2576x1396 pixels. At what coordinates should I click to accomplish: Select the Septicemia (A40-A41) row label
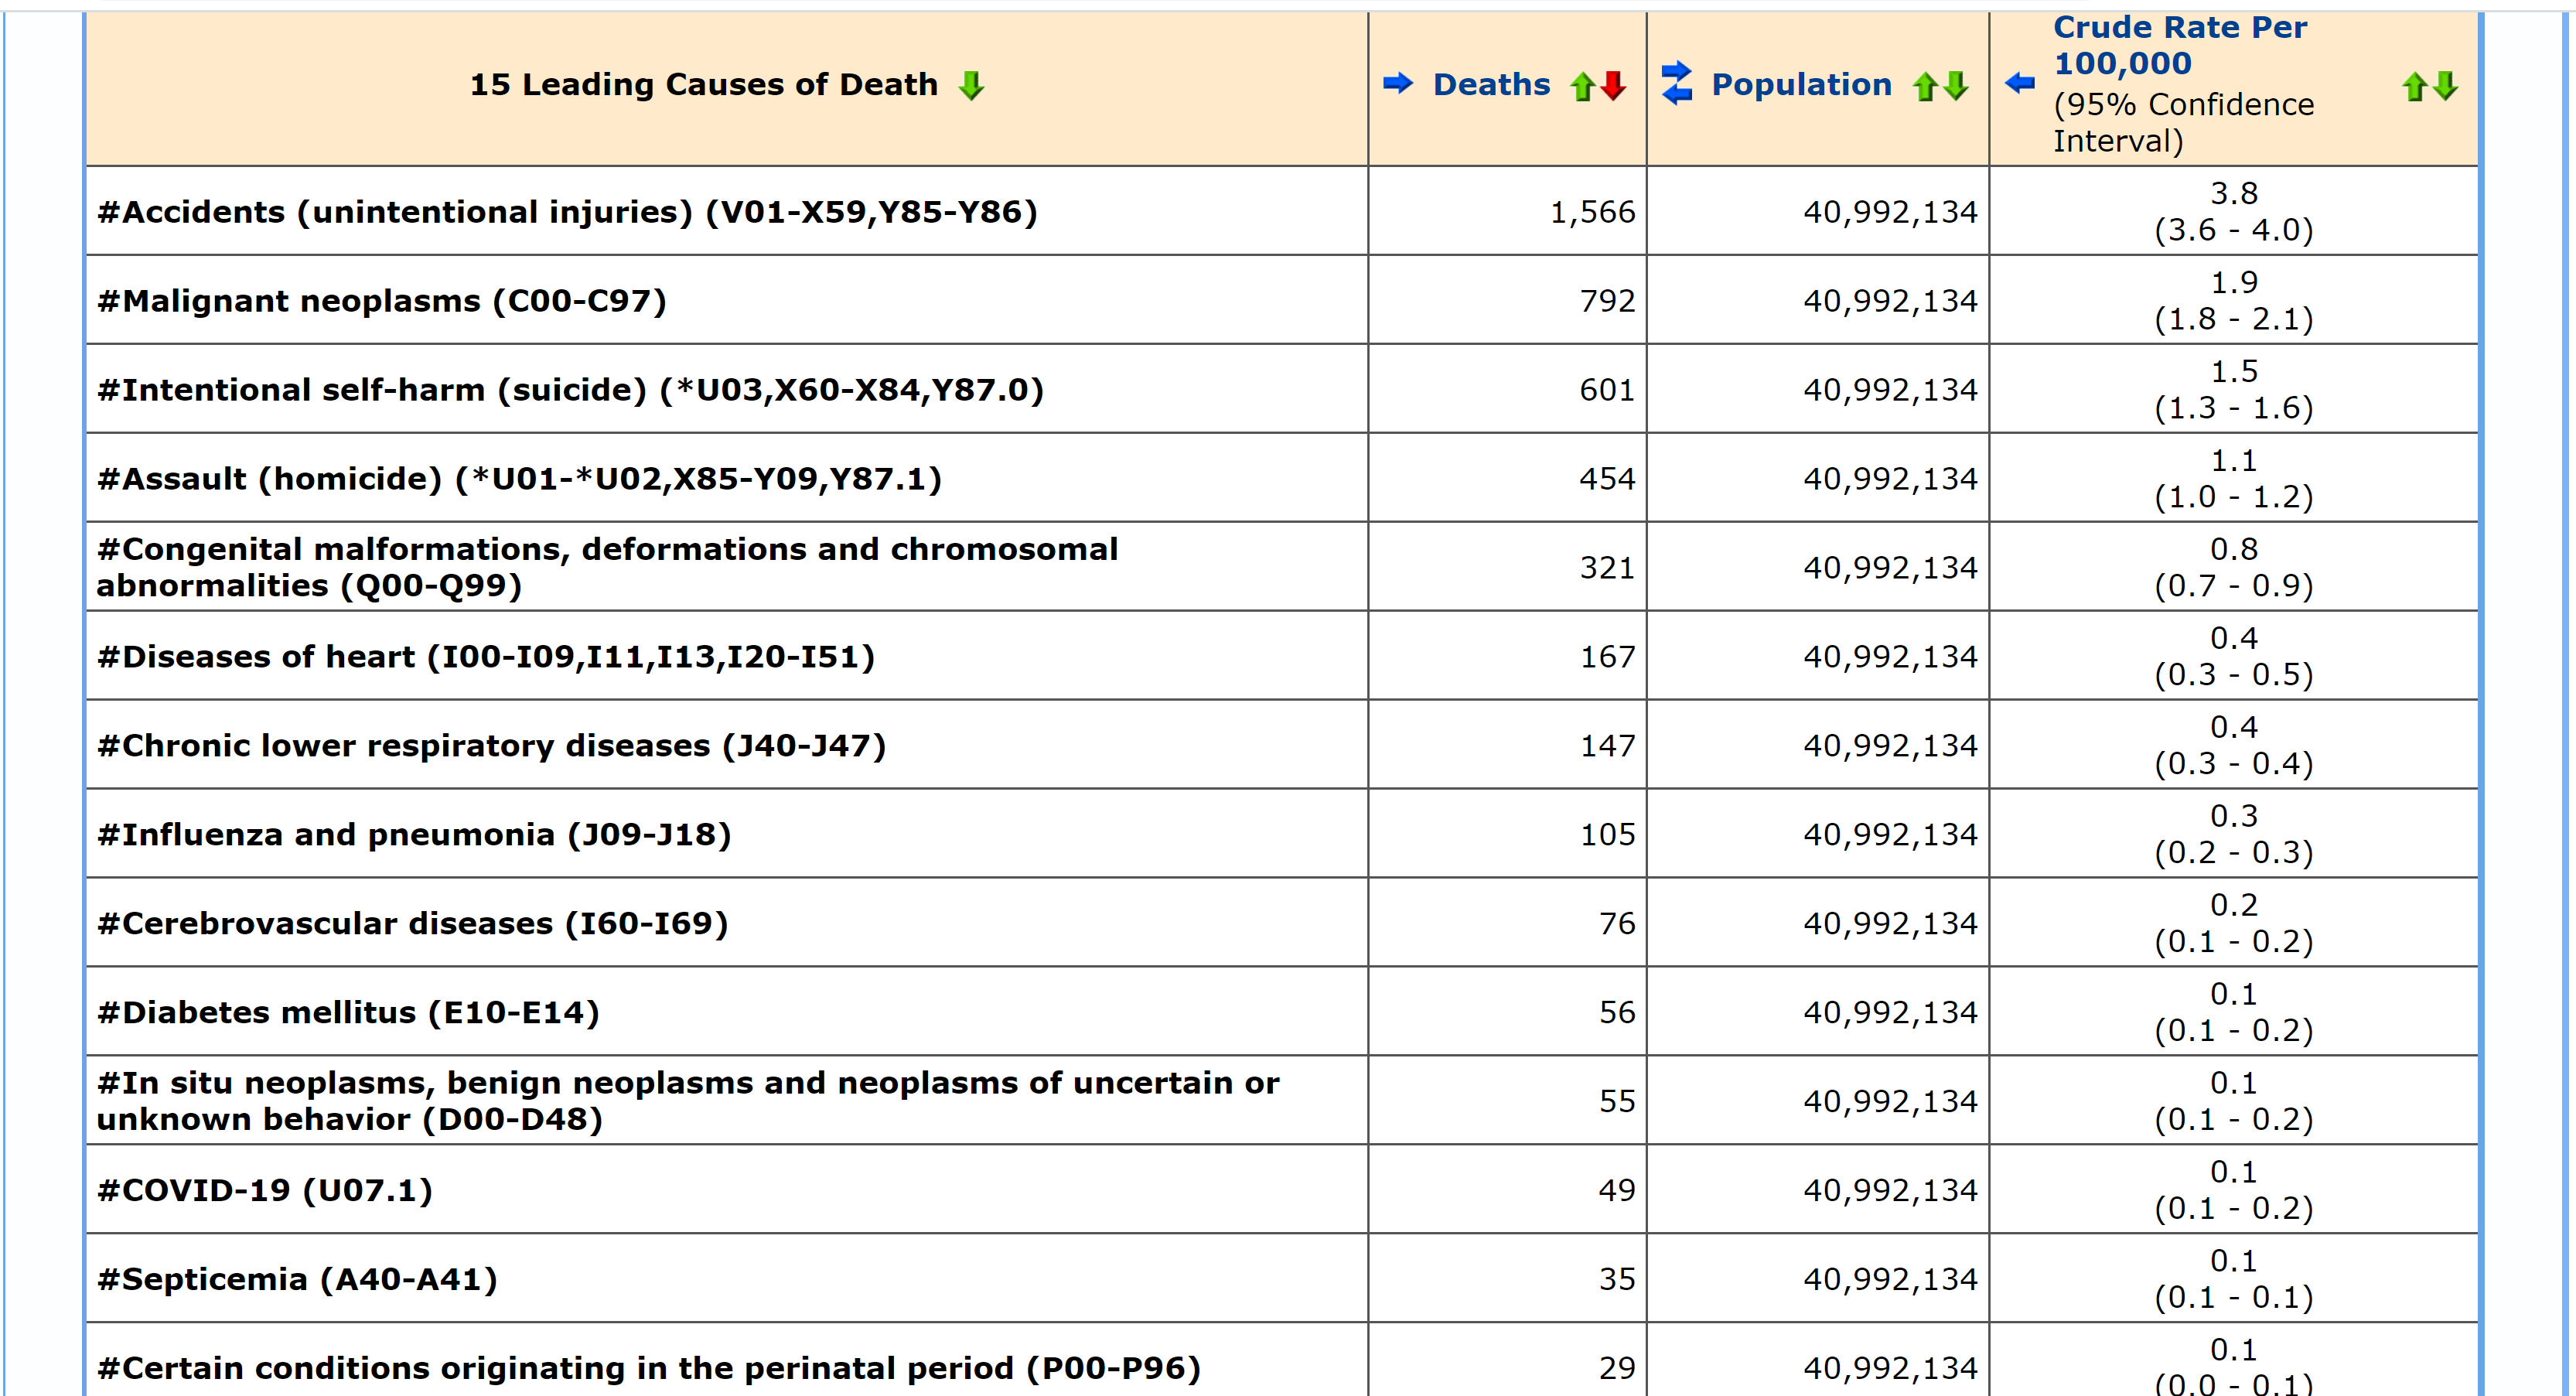pyautogui.click(x=296, y=1279)
